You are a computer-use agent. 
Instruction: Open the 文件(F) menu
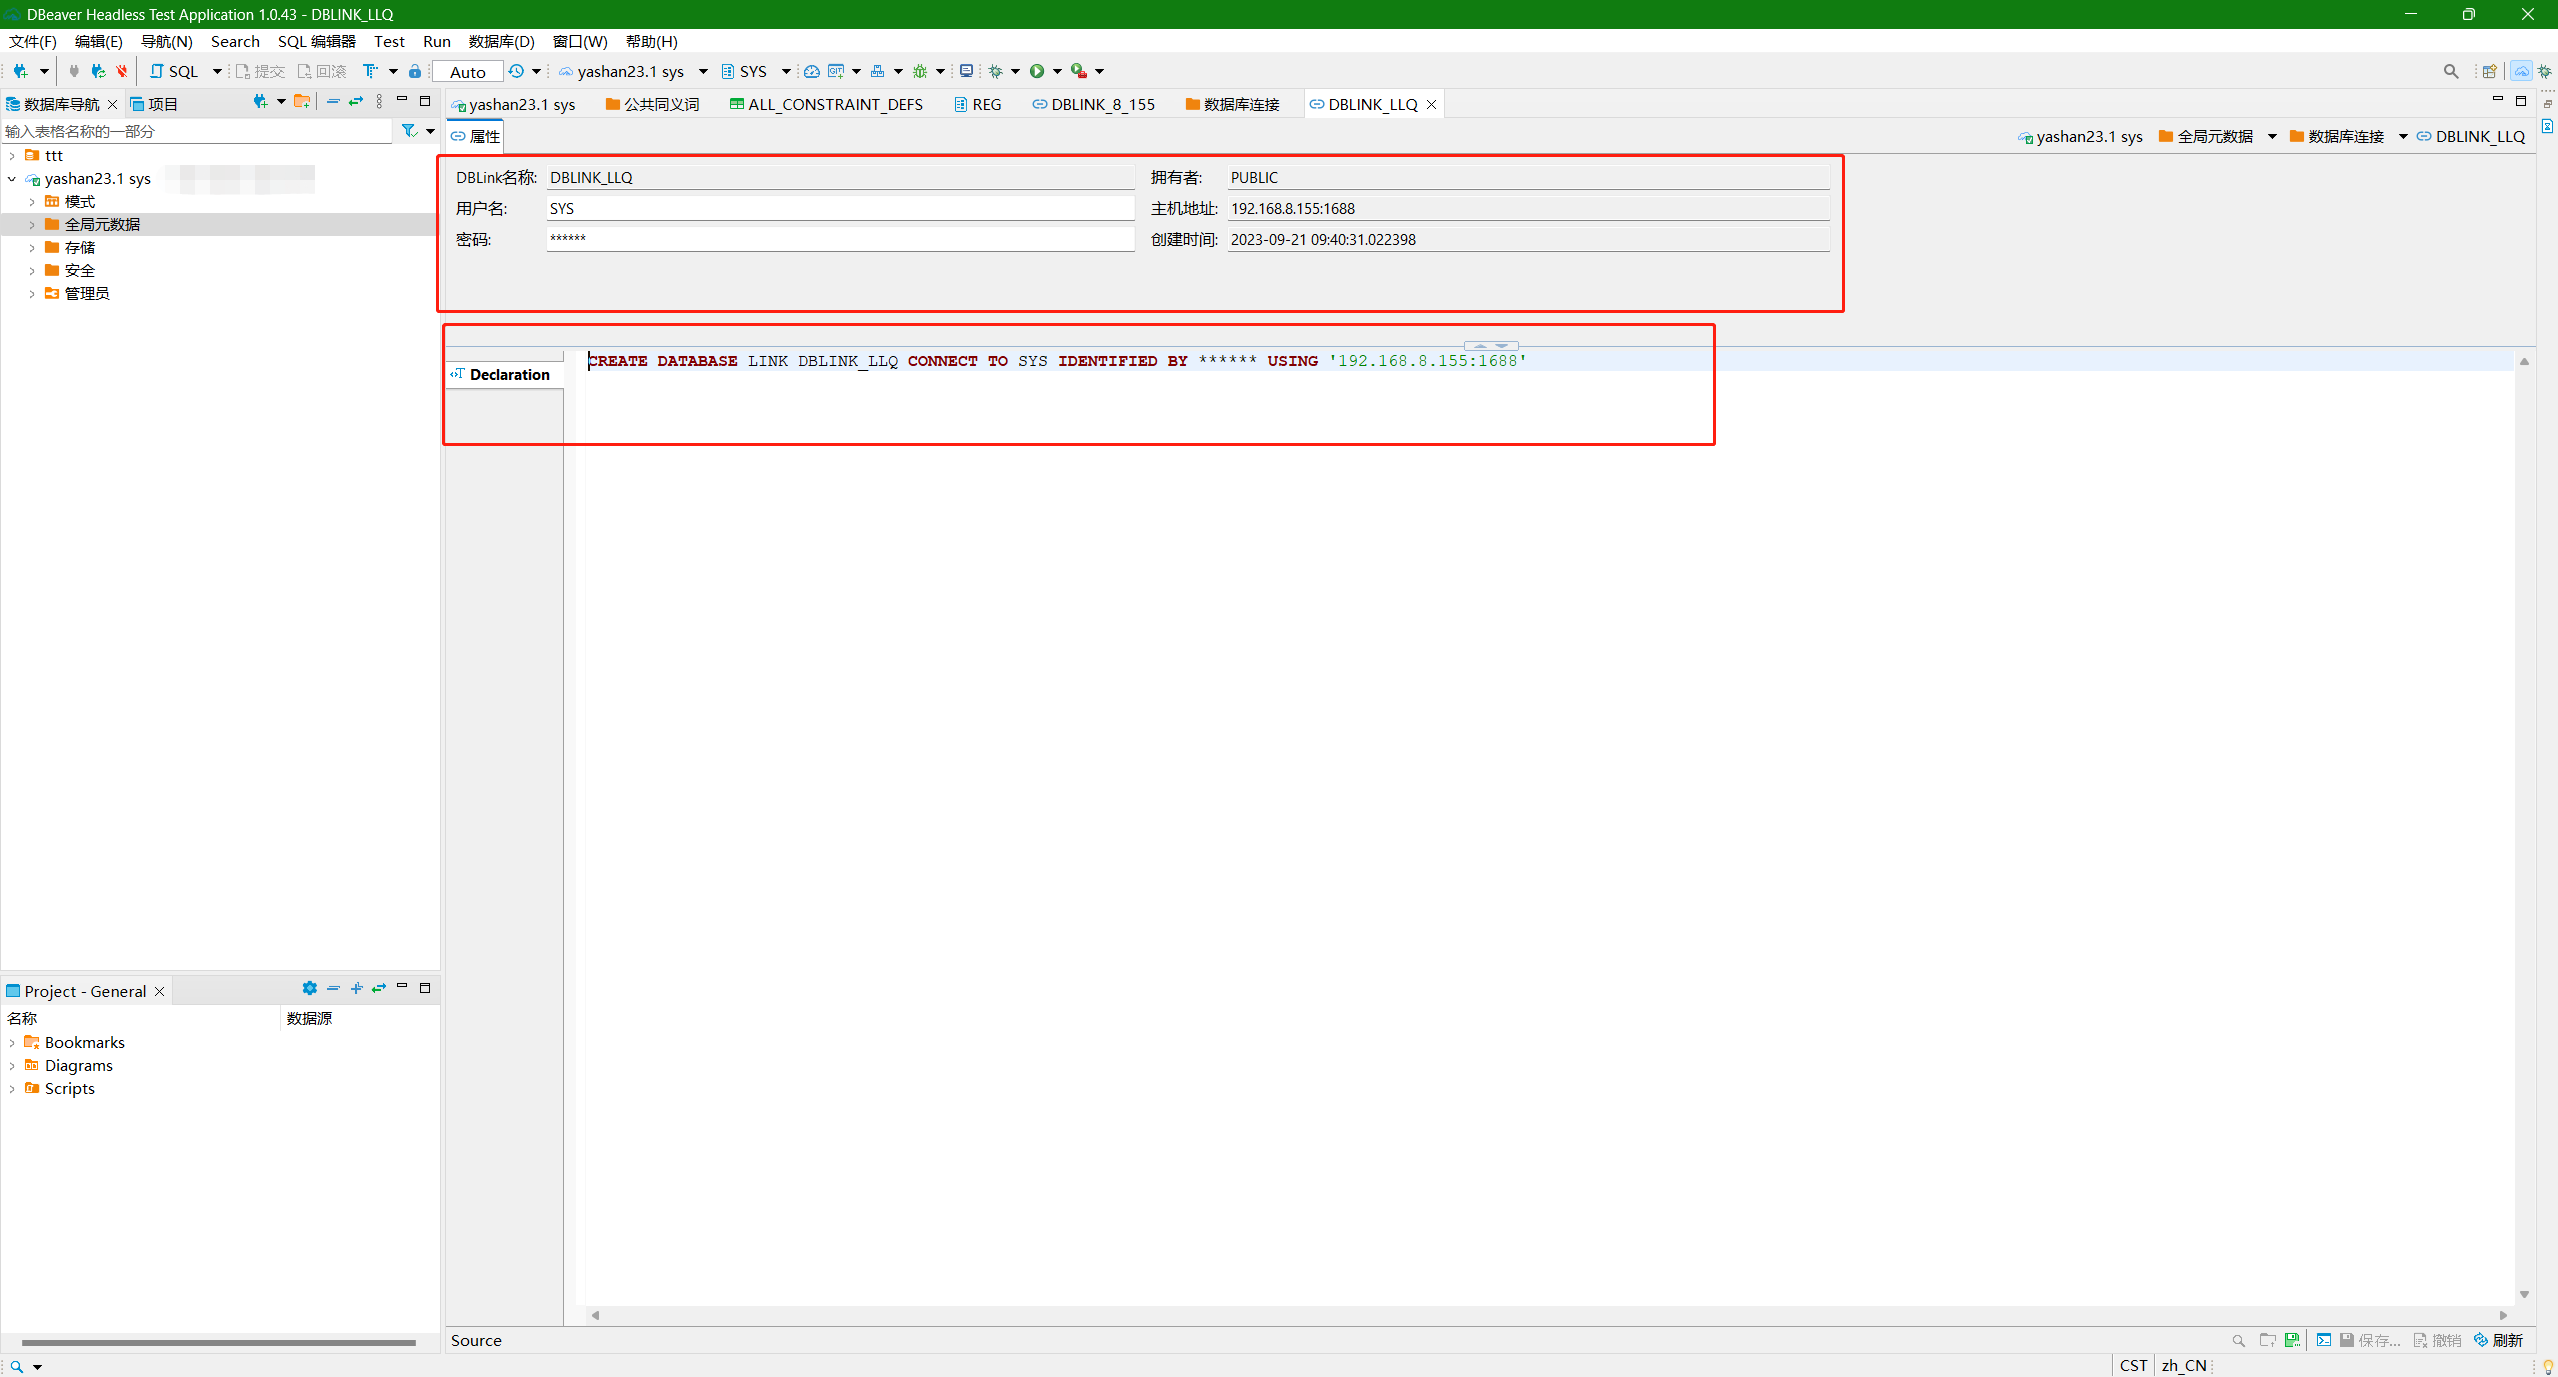tap(33, 41)
